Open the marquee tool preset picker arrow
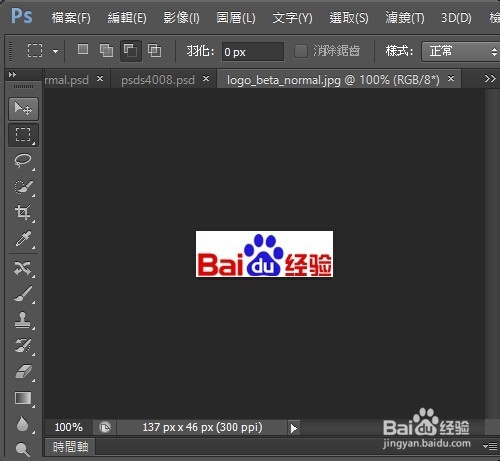This screenshot has height=461, width=500. [55, 51]
